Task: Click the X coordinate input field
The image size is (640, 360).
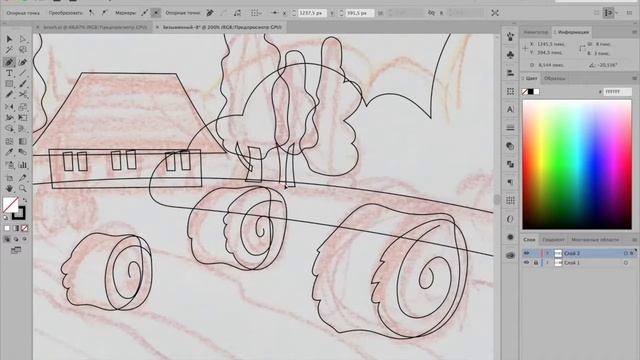Action: click(x=312, y=13)
